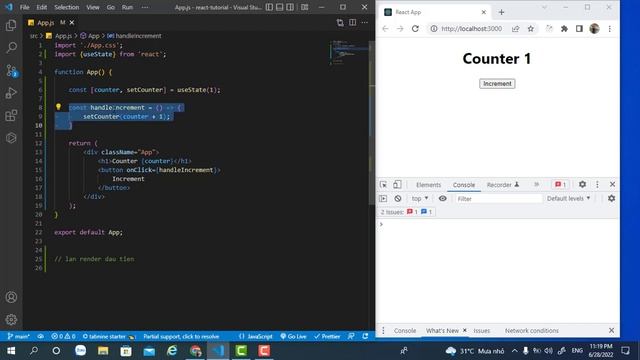Click the localhost:3000 address bar
640x360 pixels.
click(x=471, y=29)
